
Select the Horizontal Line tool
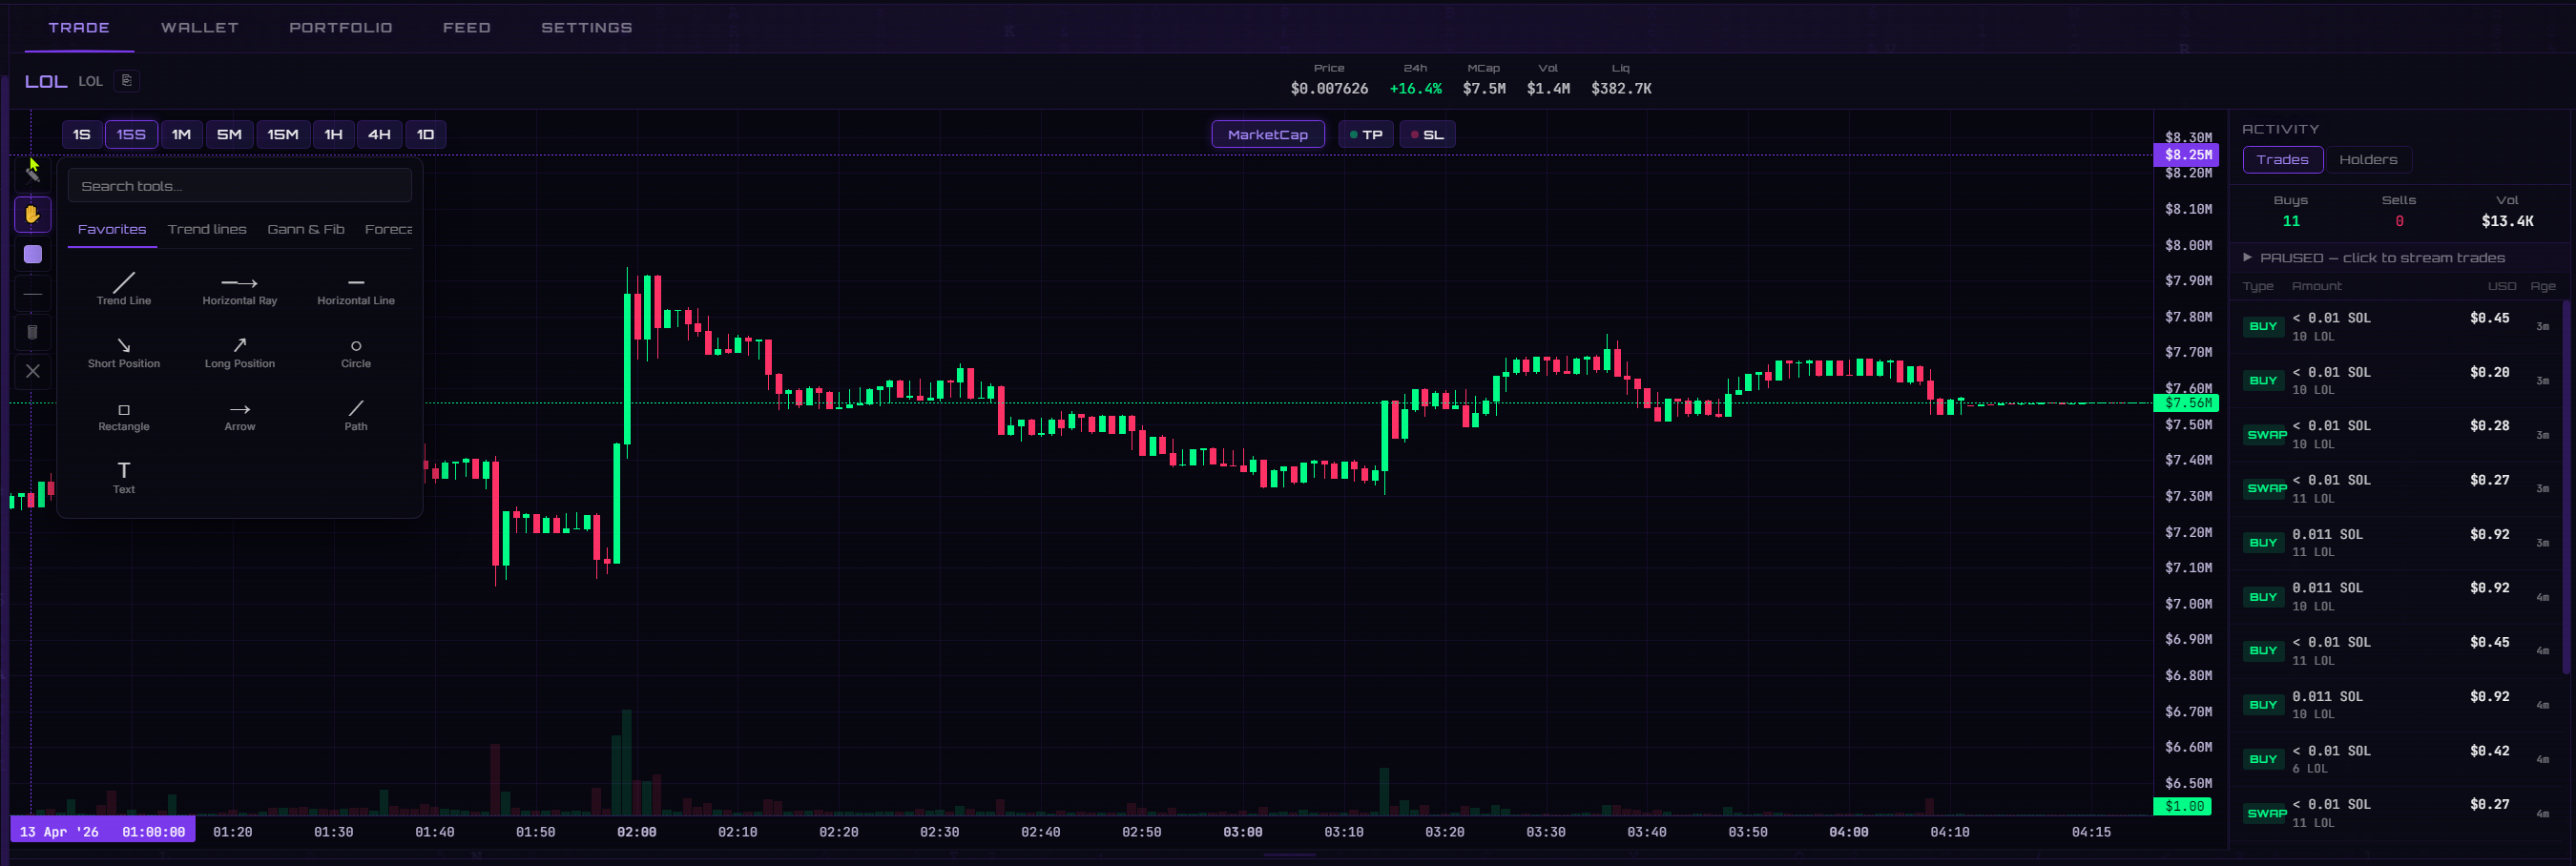click(356, 288)
